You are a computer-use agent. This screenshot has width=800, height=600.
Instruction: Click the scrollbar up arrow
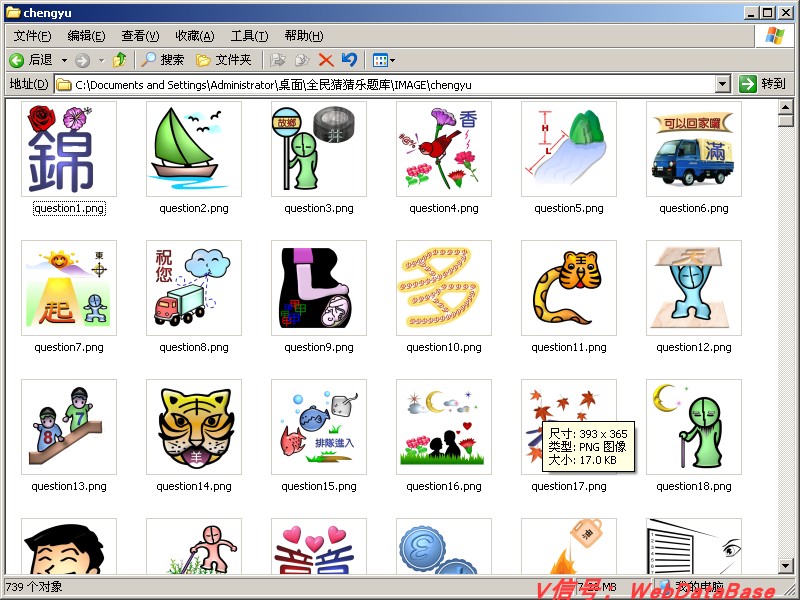click(786, 107)
